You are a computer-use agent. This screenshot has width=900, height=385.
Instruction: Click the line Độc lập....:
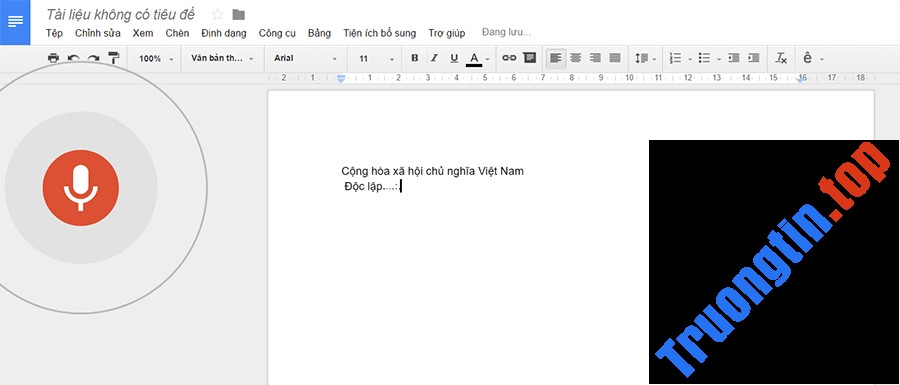point(372,186)
